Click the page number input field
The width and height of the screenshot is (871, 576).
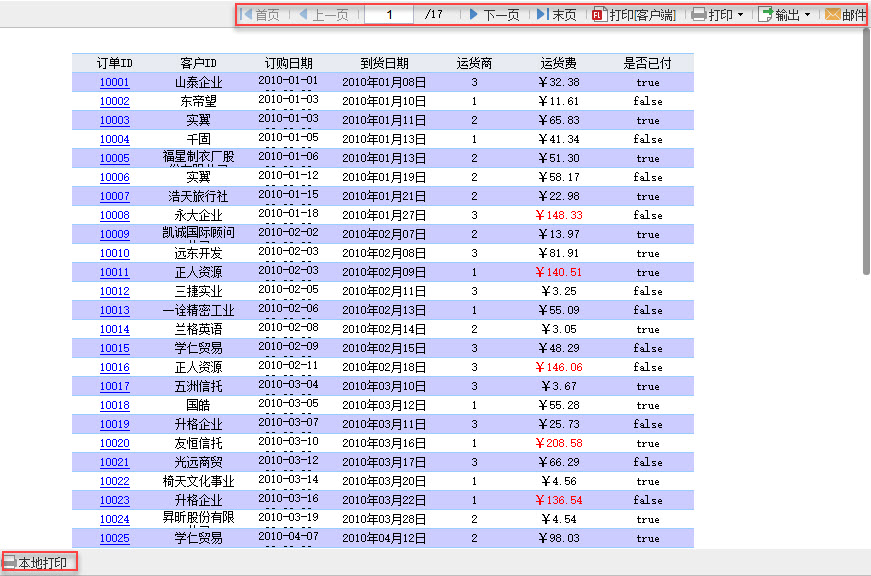[x=389, y=14]
